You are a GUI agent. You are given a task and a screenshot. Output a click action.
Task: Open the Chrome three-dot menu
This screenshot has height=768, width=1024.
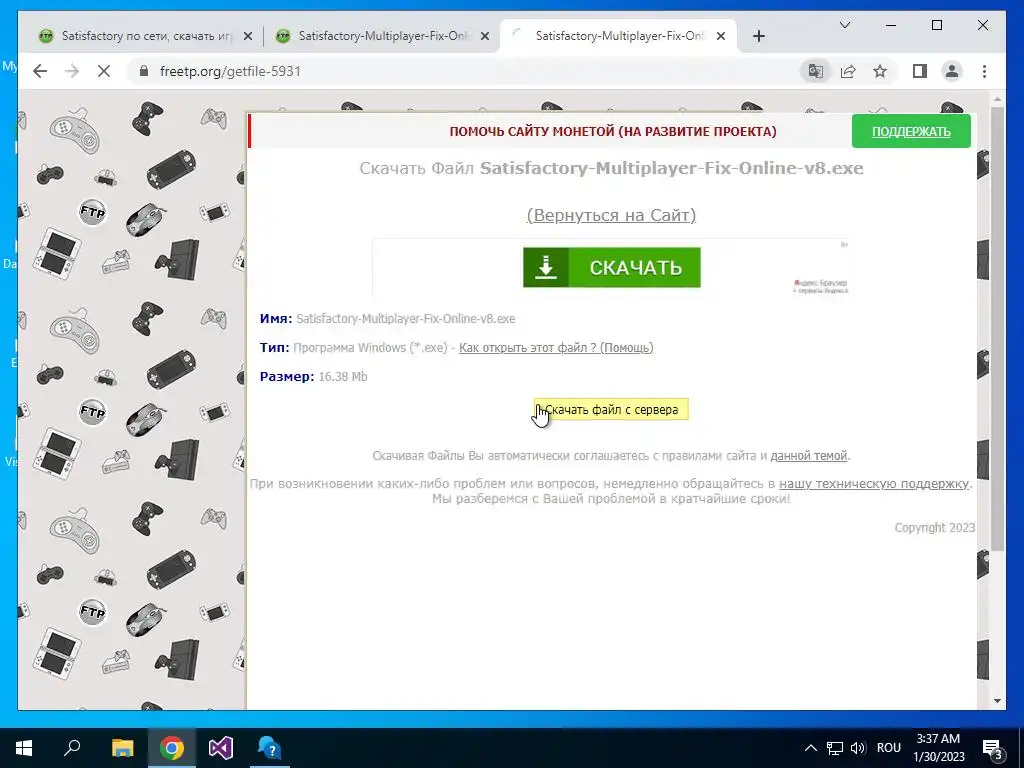(x=984, y=71)
